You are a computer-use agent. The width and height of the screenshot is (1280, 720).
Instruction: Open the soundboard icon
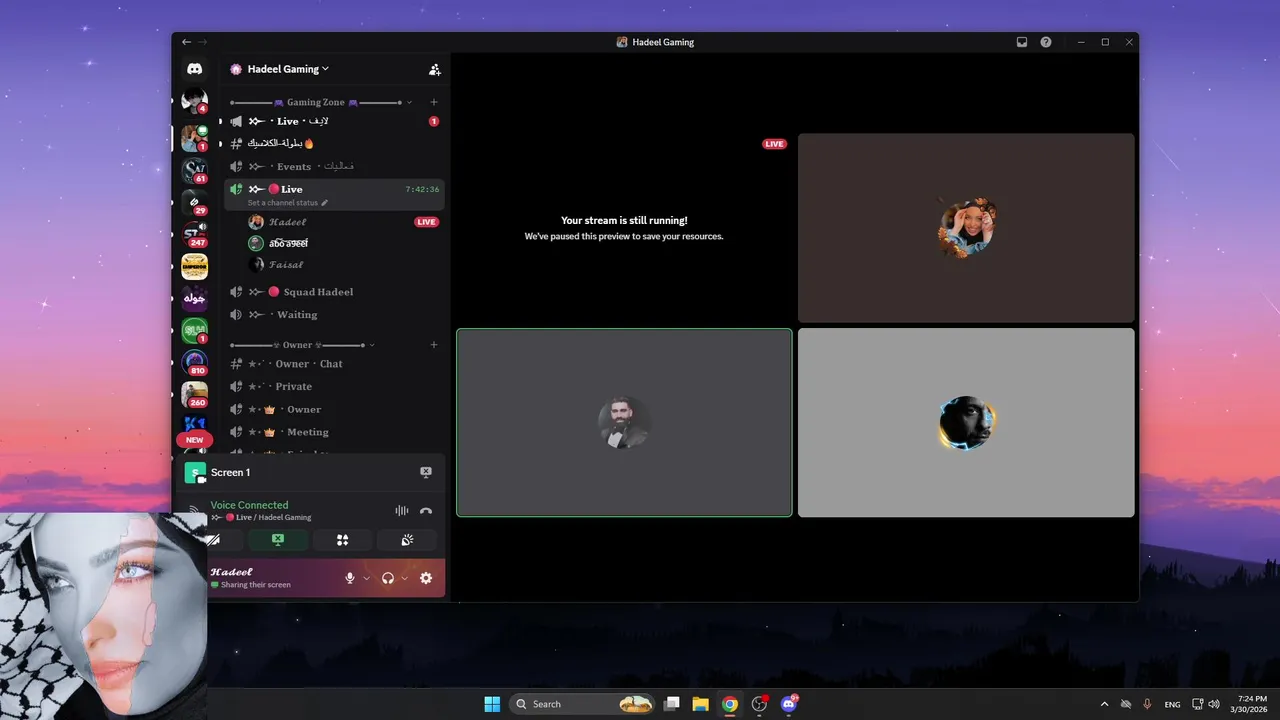click(407, 540)
